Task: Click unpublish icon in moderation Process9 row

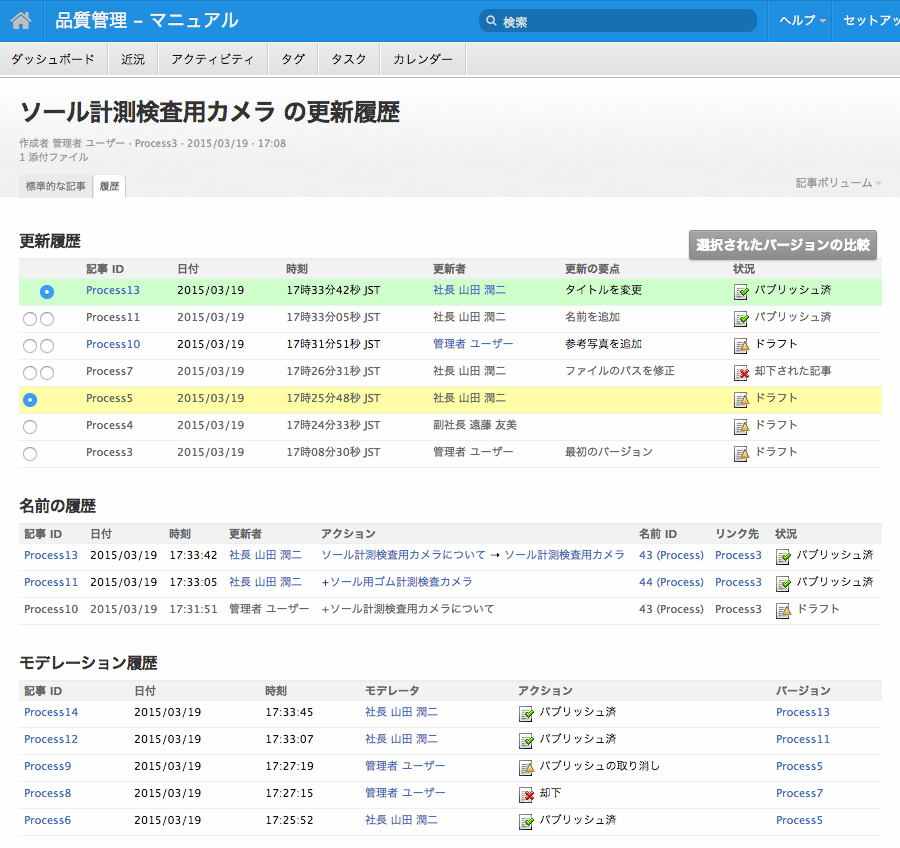Action: 526,768
